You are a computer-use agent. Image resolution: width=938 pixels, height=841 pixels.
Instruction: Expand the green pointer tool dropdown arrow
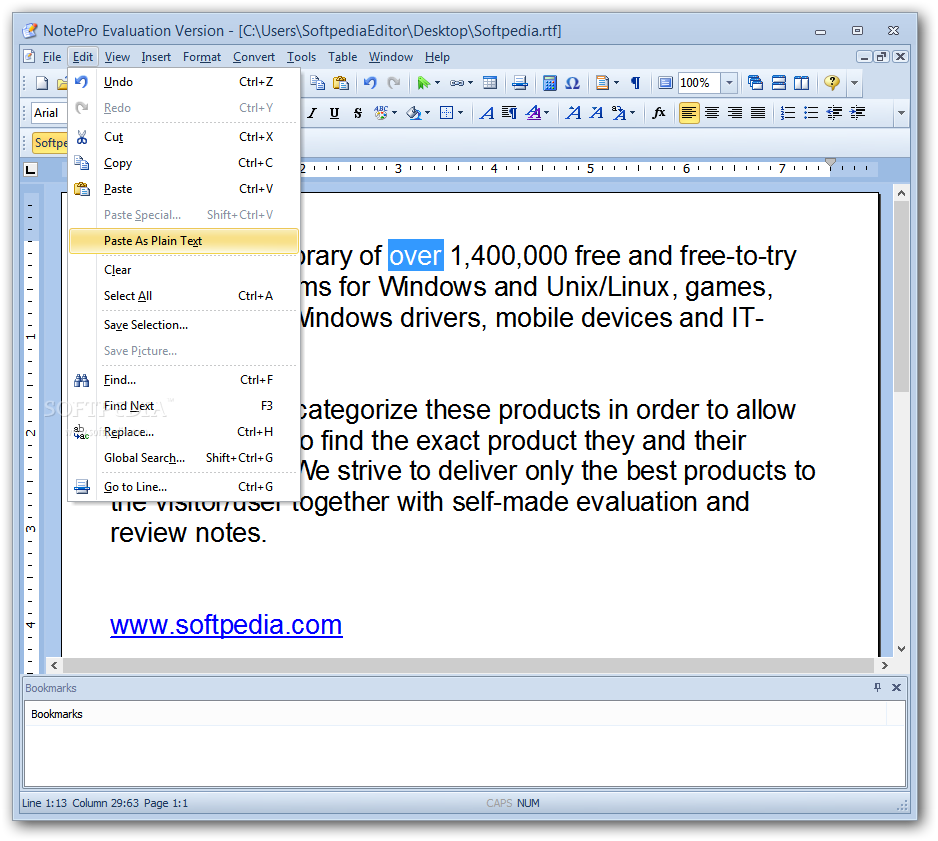click(x=438, y=83)
